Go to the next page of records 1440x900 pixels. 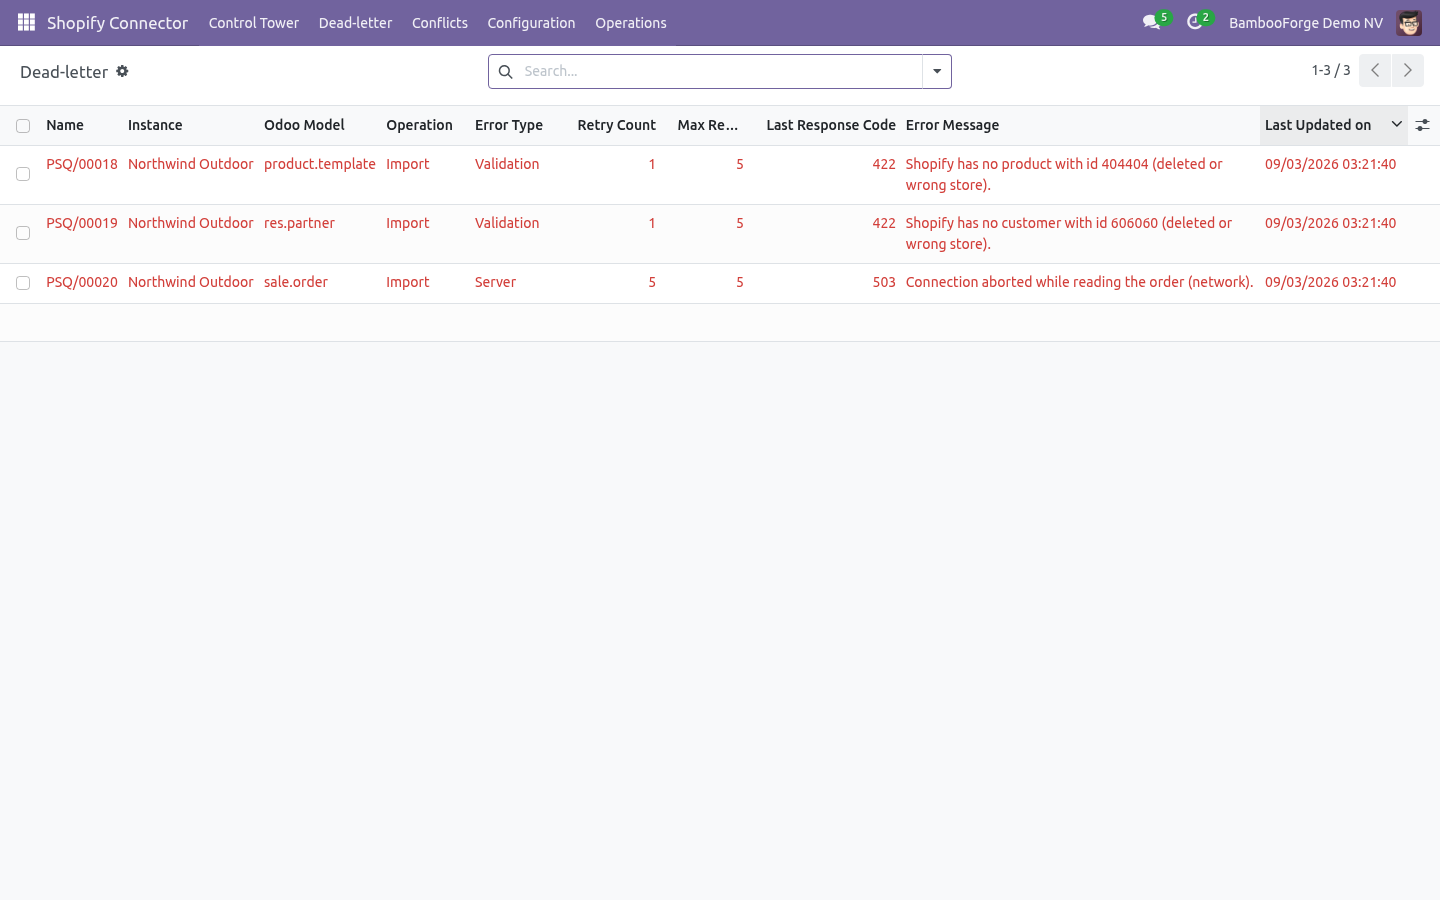click(x=1407, y=70)
